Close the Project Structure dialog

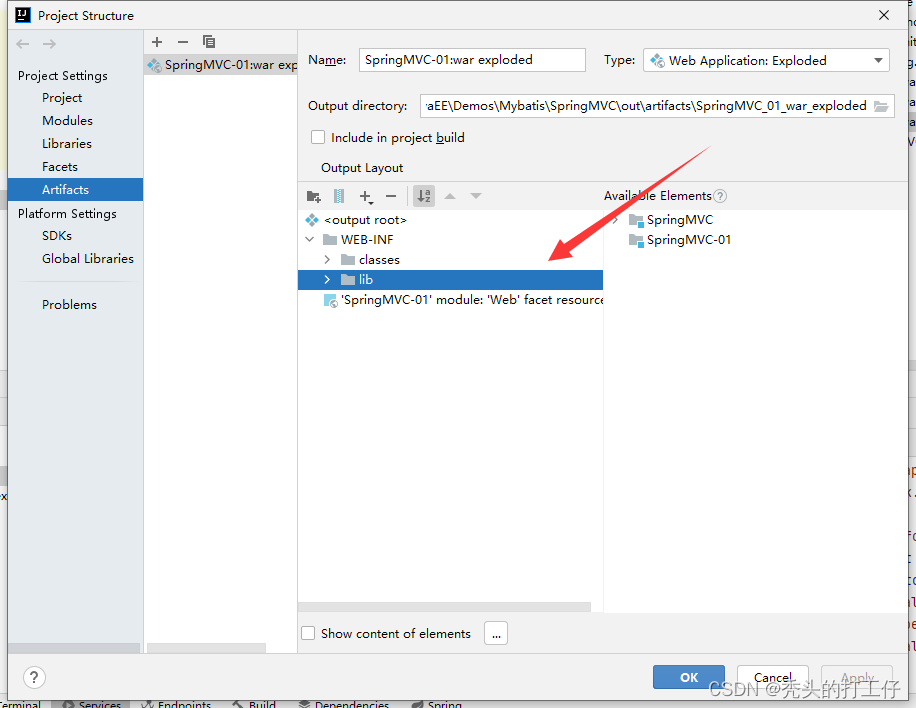(884, 15)
